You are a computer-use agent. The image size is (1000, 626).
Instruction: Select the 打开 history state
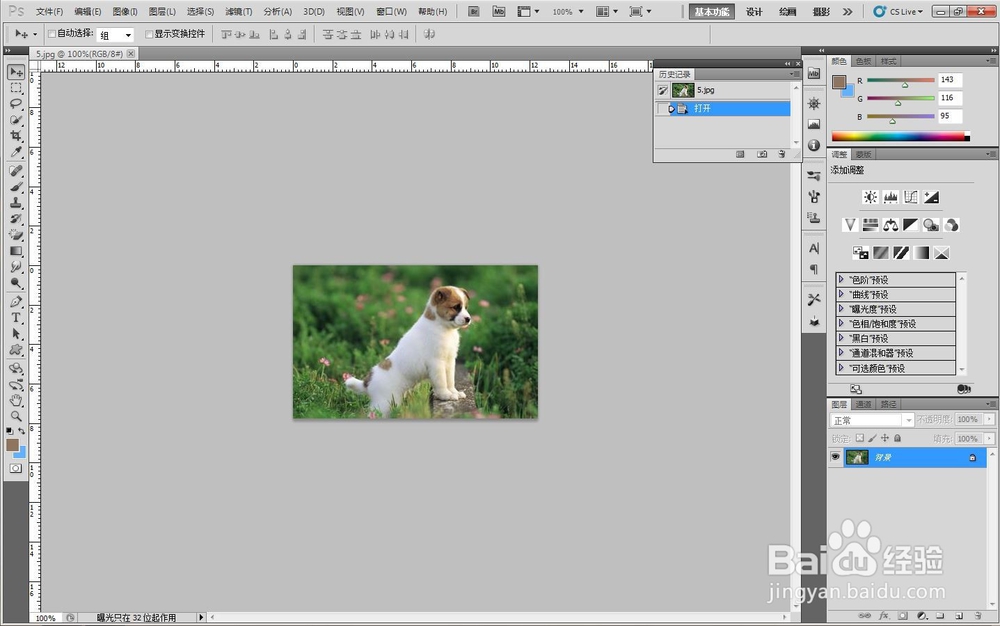(x=723, y=108)
